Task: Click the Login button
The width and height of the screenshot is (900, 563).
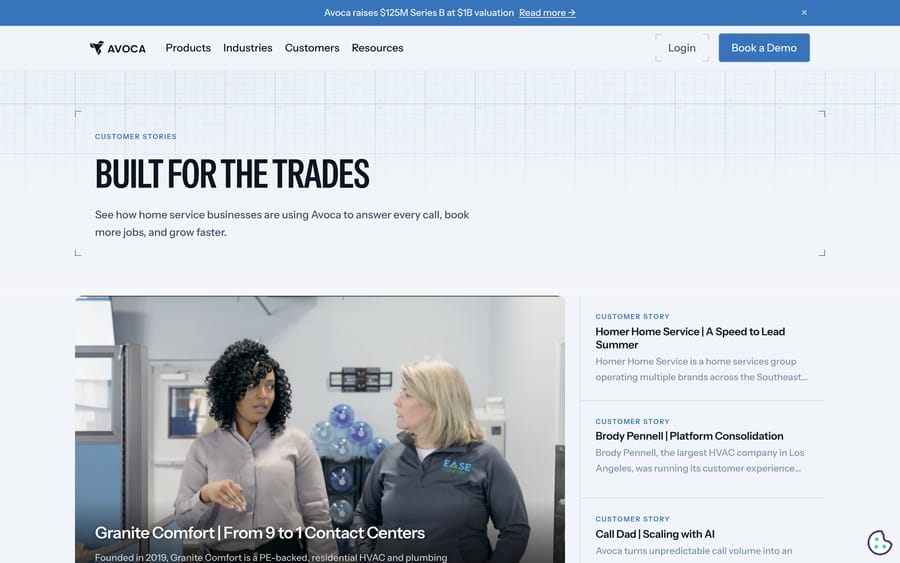Action: click(x=682, y=48)
